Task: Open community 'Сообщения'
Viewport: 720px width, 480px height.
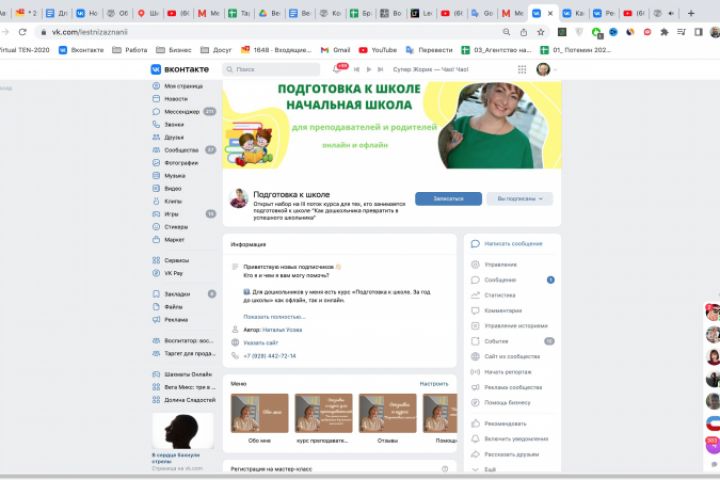Action: (494, 280)
